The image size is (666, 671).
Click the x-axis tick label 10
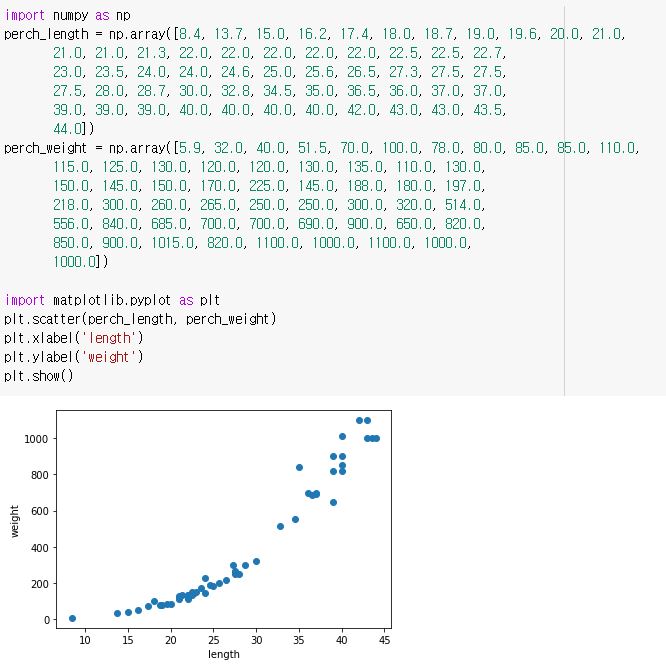[85, 640]
